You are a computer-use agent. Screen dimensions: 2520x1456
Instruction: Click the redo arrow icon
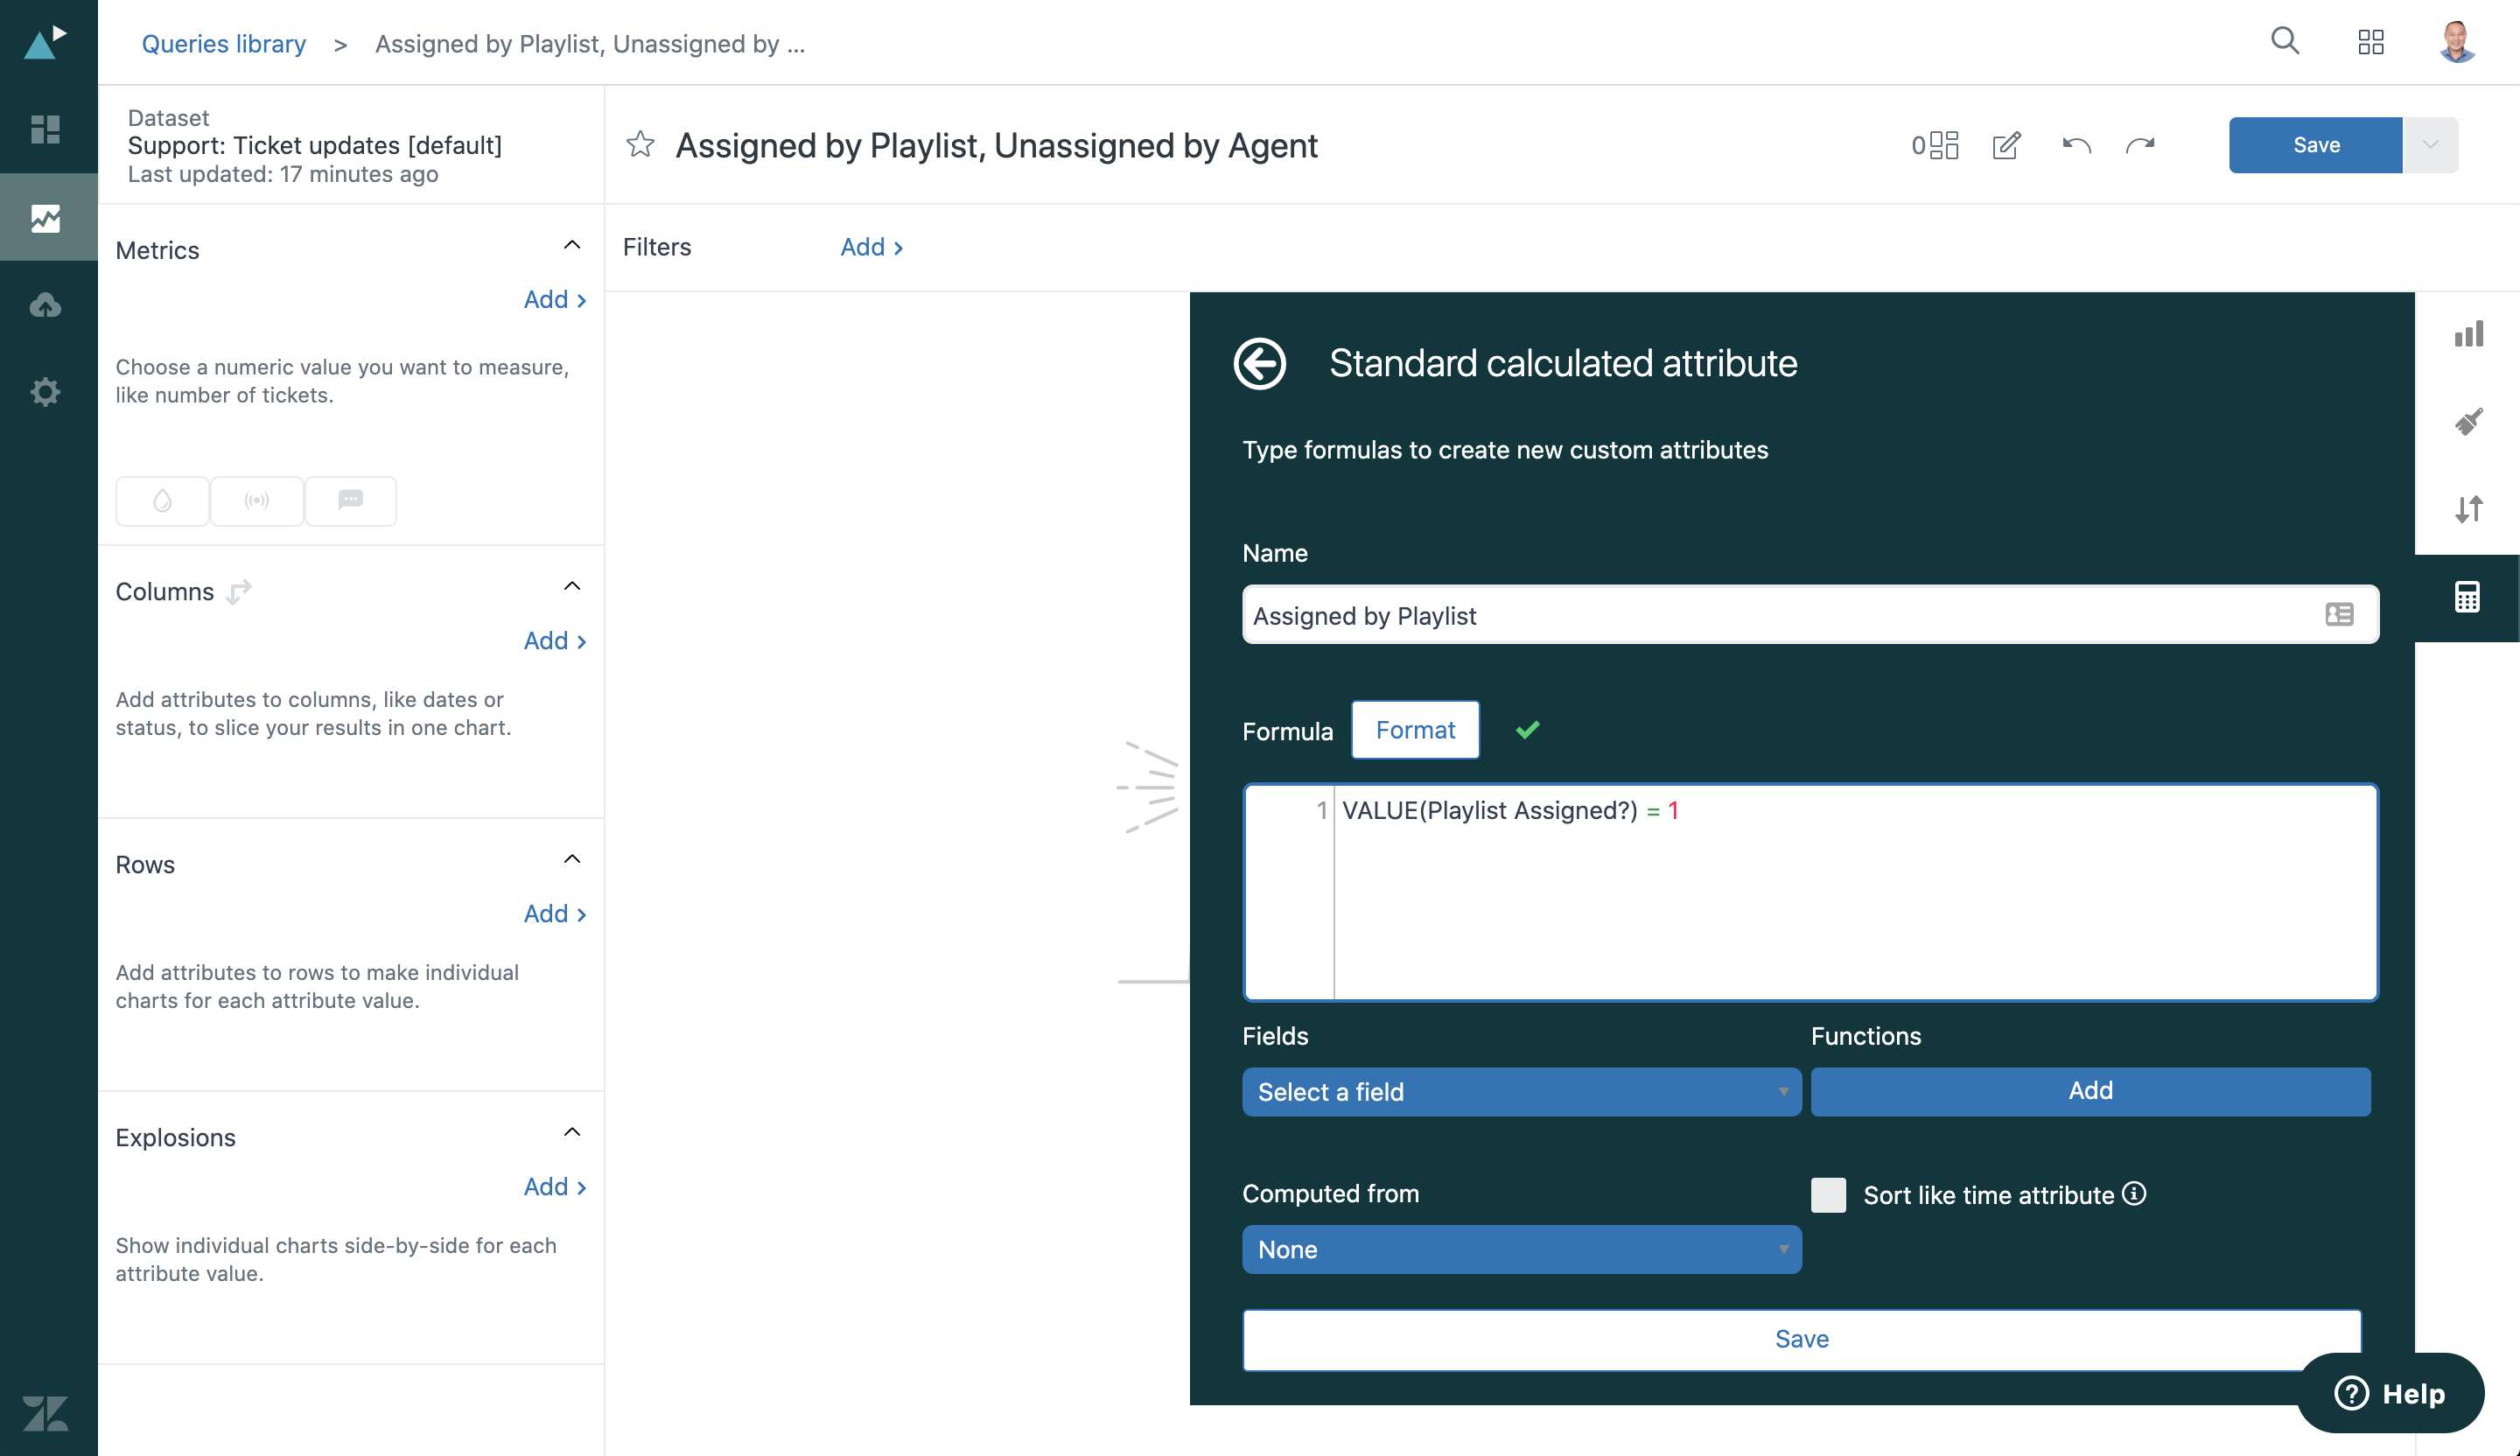click(x=2140, y=146)
